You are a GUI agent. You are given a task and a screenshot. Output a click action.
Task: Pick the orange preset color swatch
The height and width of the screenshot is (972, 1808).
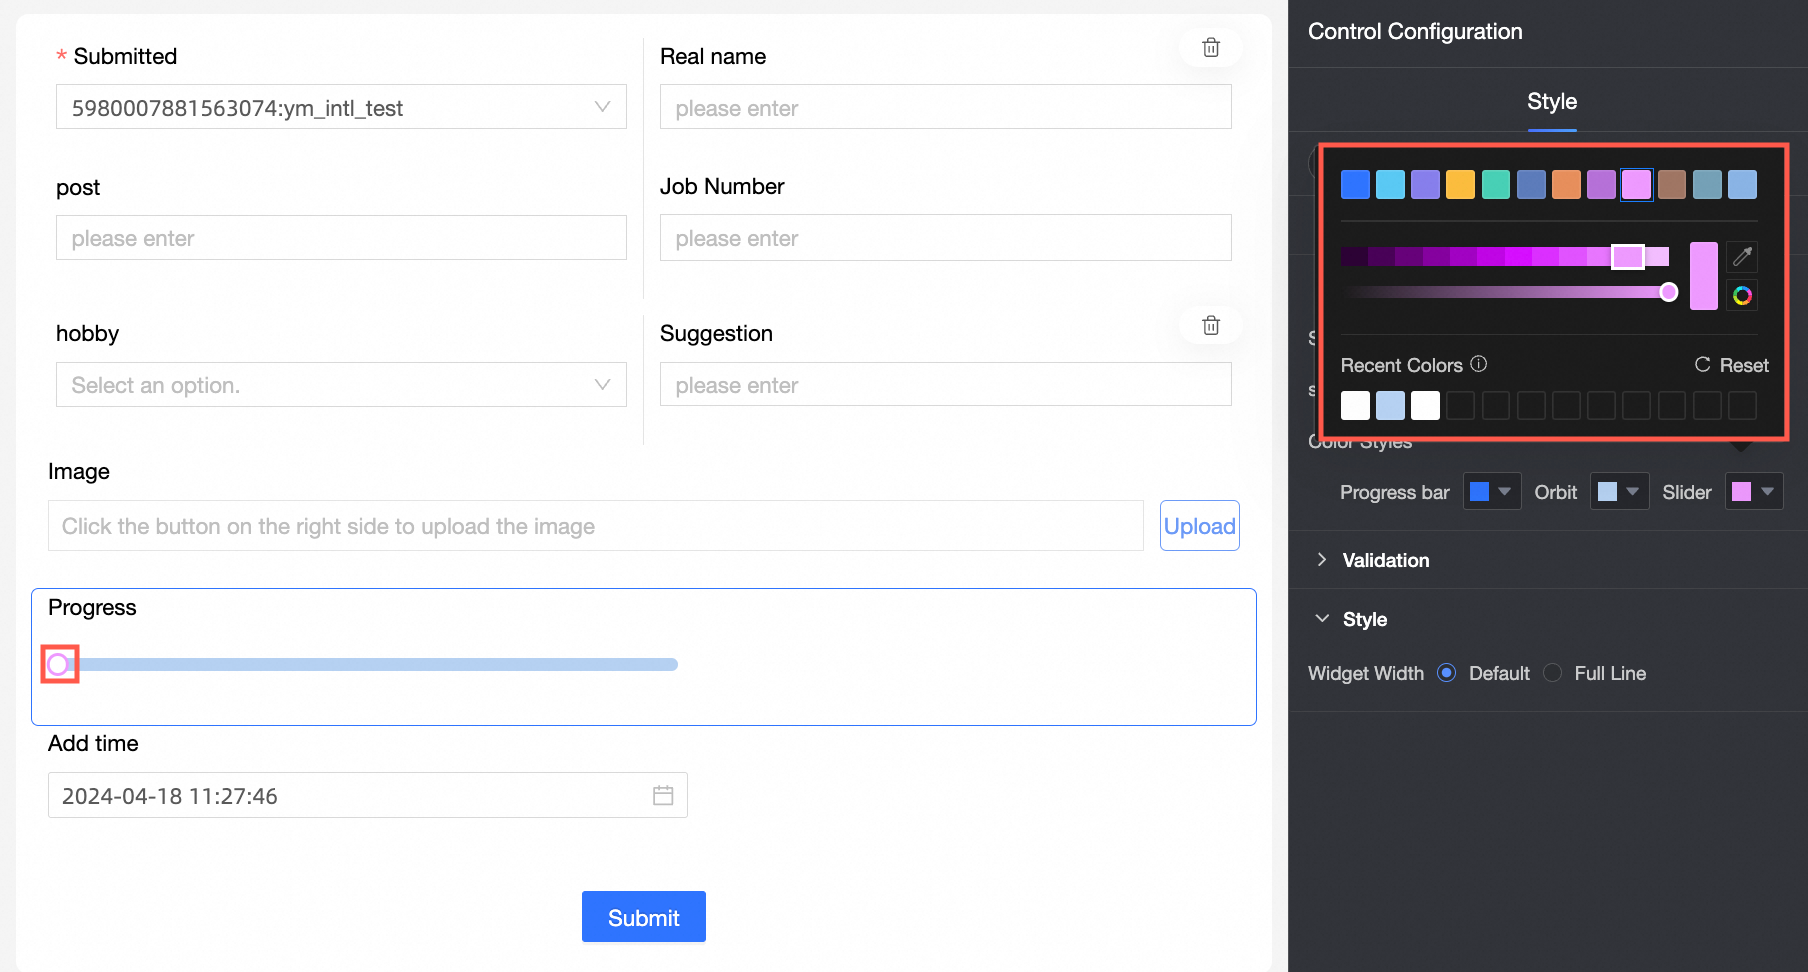(x=1566, y=185)
